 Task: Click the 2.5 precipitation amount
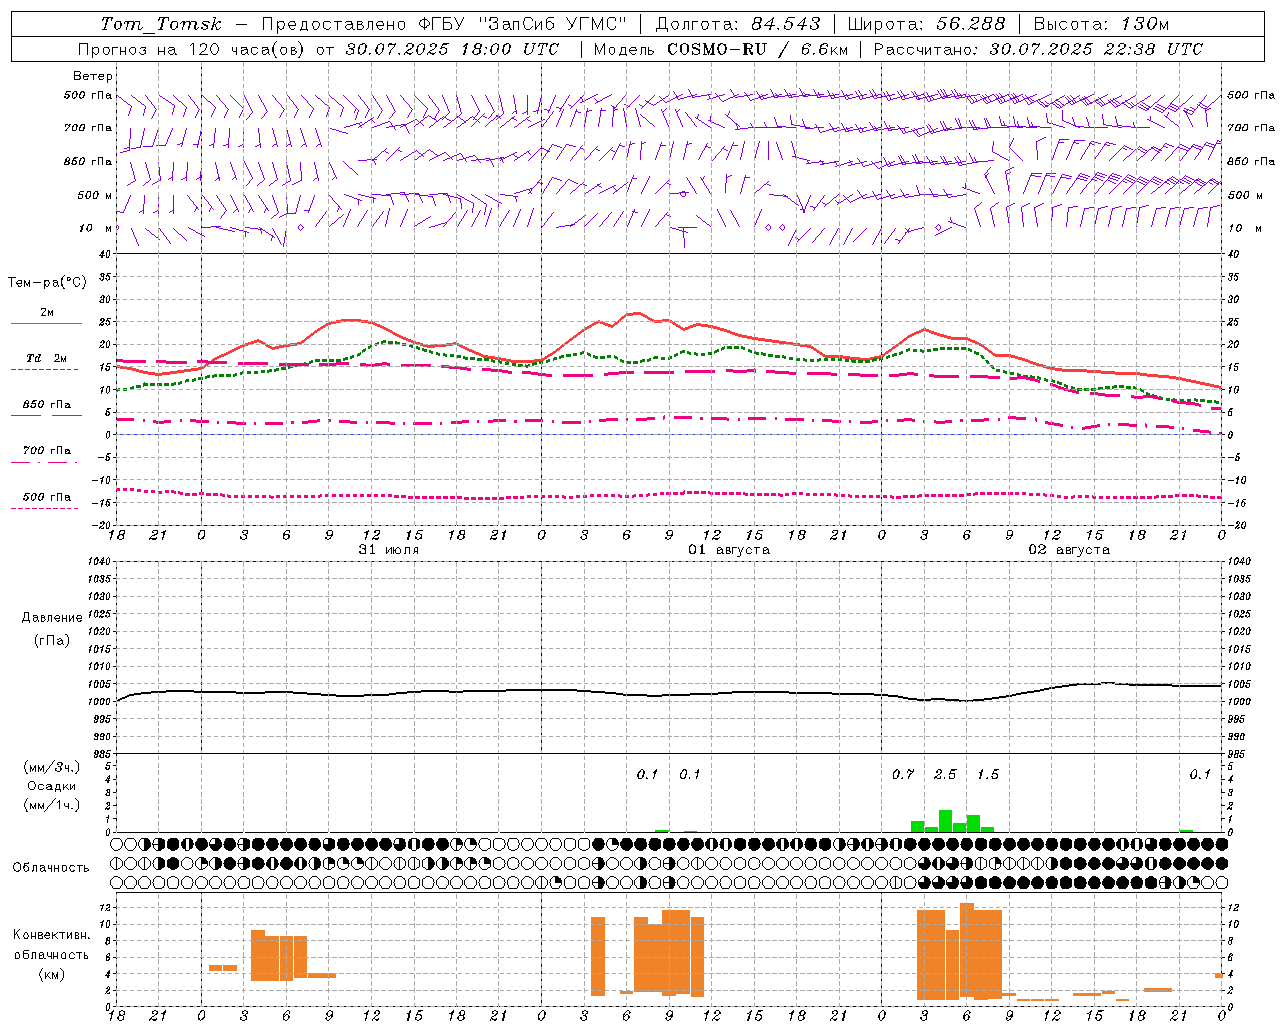click(945, 775)
